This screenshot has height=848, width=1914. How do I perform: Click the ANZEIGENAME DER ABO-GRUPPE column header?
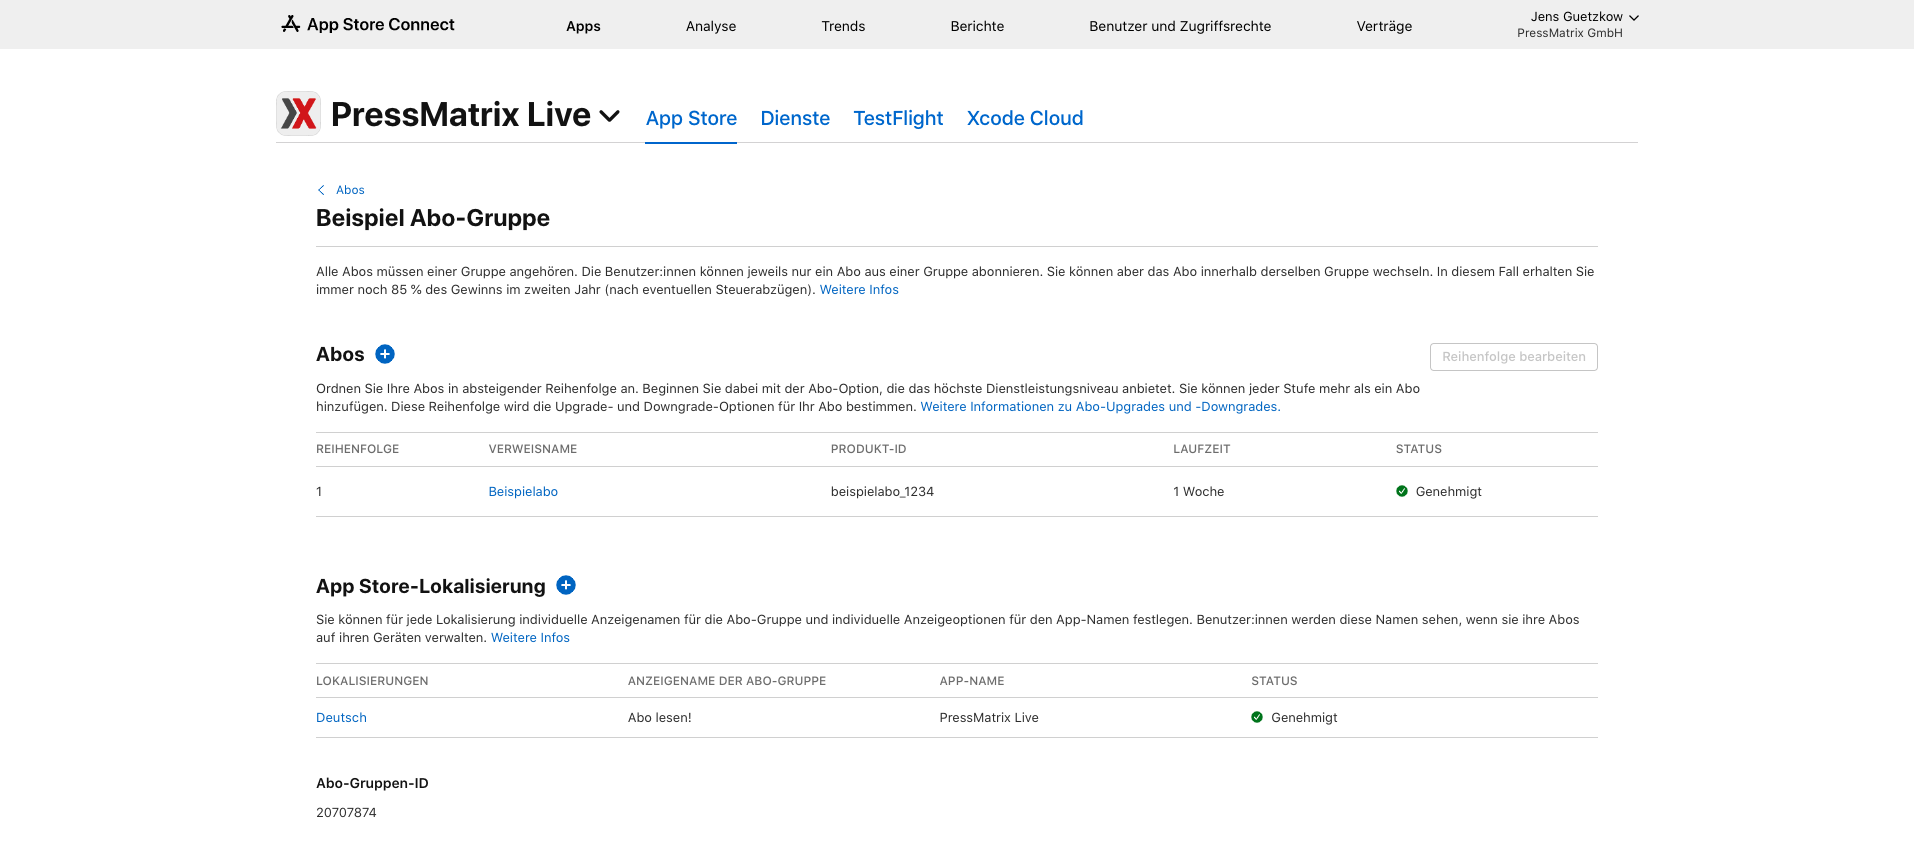(727, 681)
